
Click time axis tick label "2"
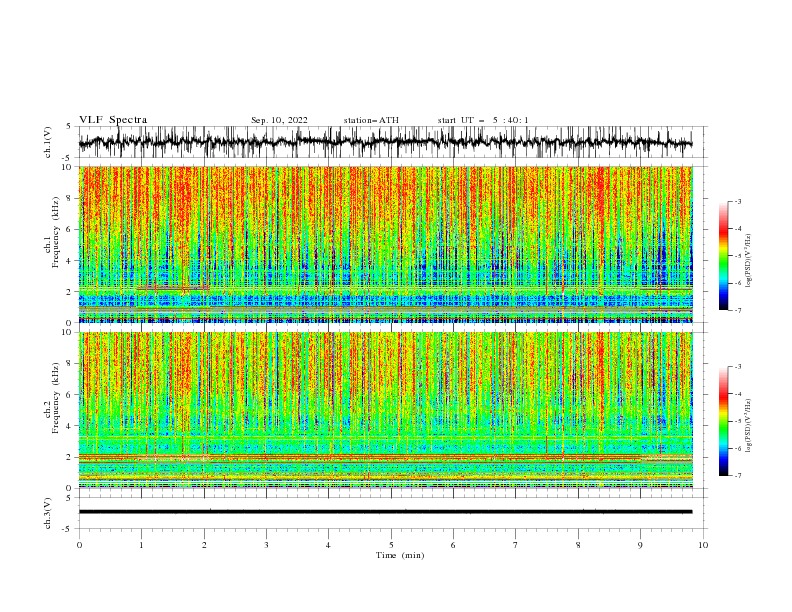click(204, 545)
